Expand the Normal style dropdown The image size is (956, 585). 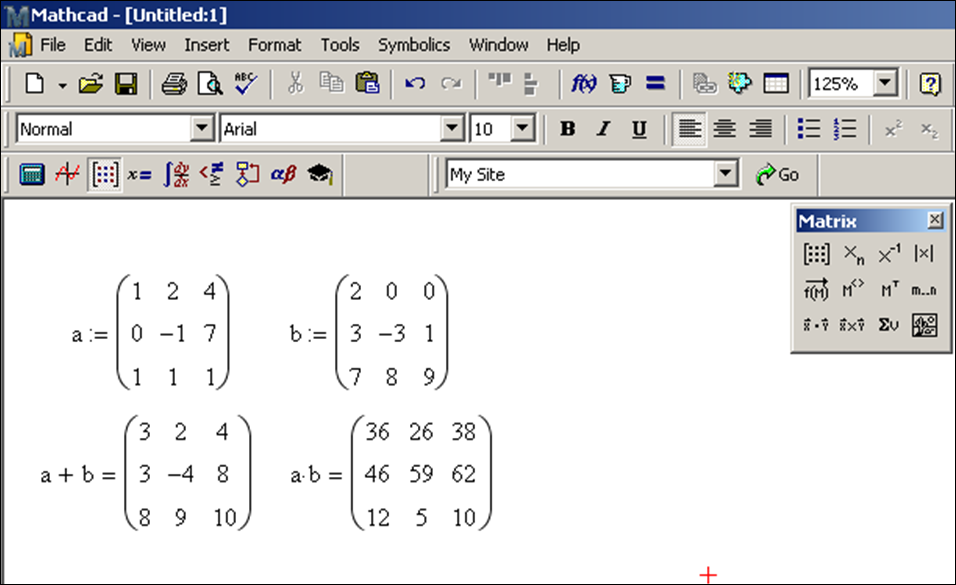203,129
